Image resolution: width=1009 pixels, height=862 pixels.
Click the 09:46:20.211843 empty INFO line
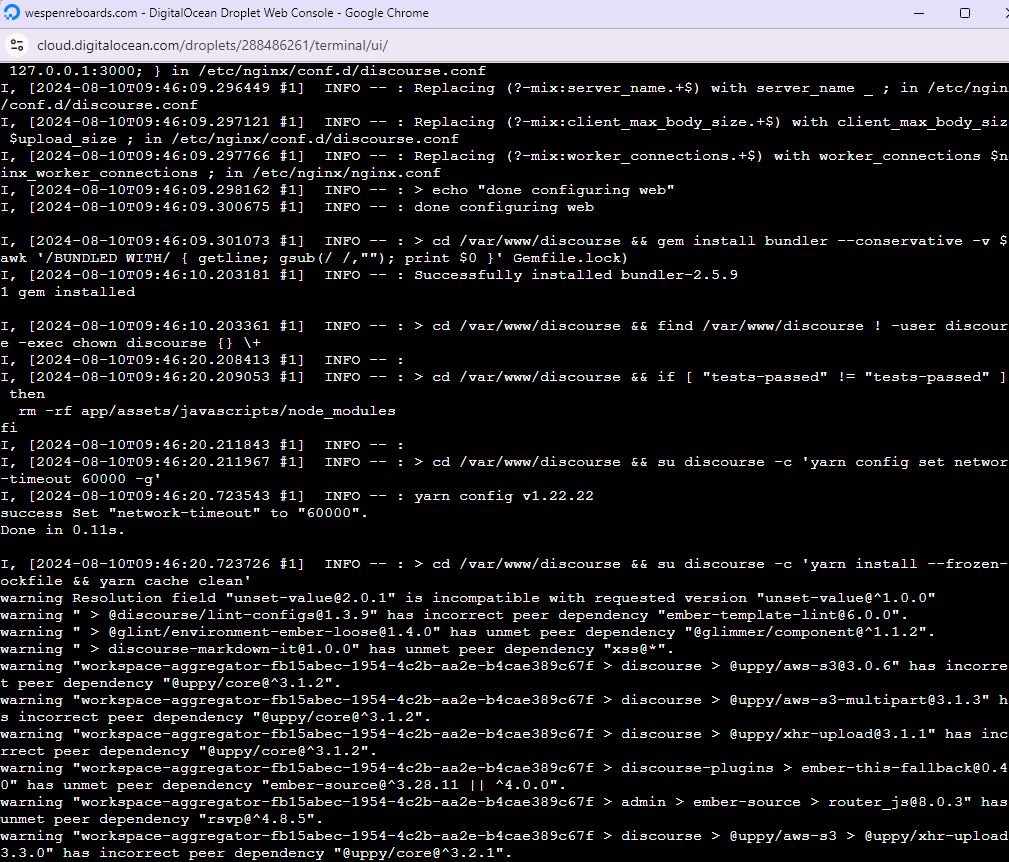coord(202,445)
